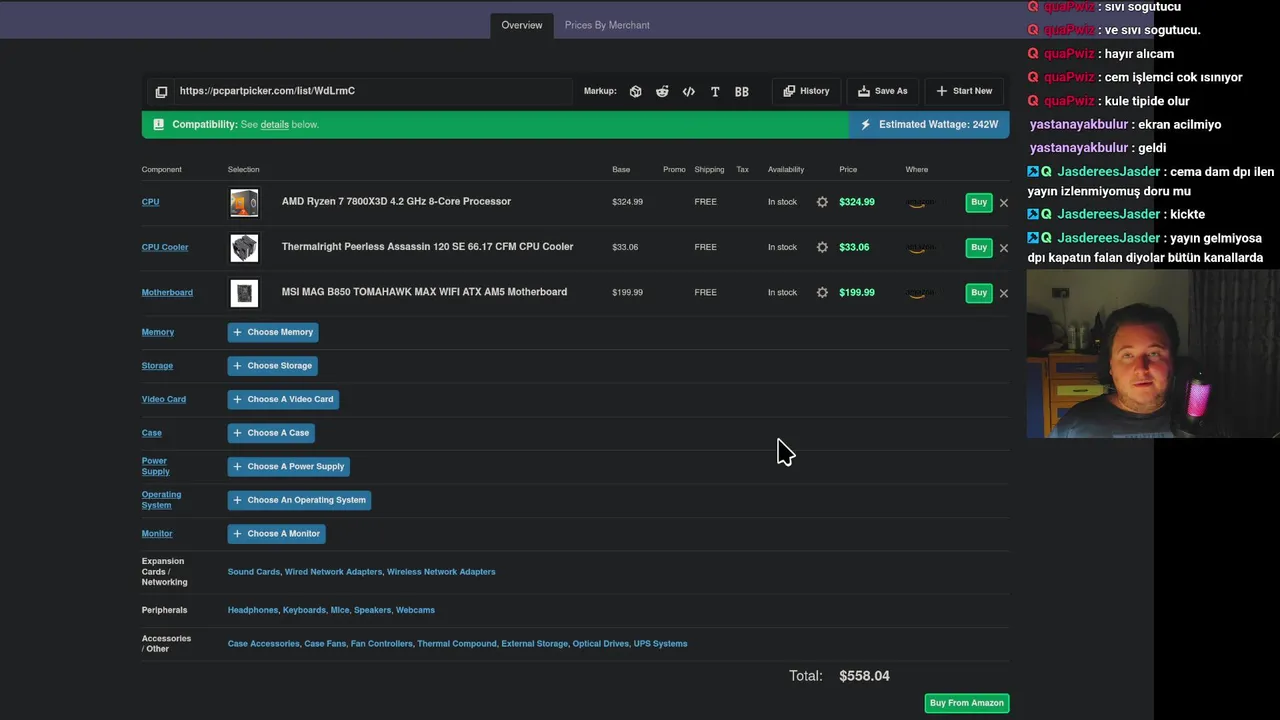The image size is (1280, 720).
Task: Buy the Thermalright Peerless Assassin cooler
Action: [x=979, y=247]
